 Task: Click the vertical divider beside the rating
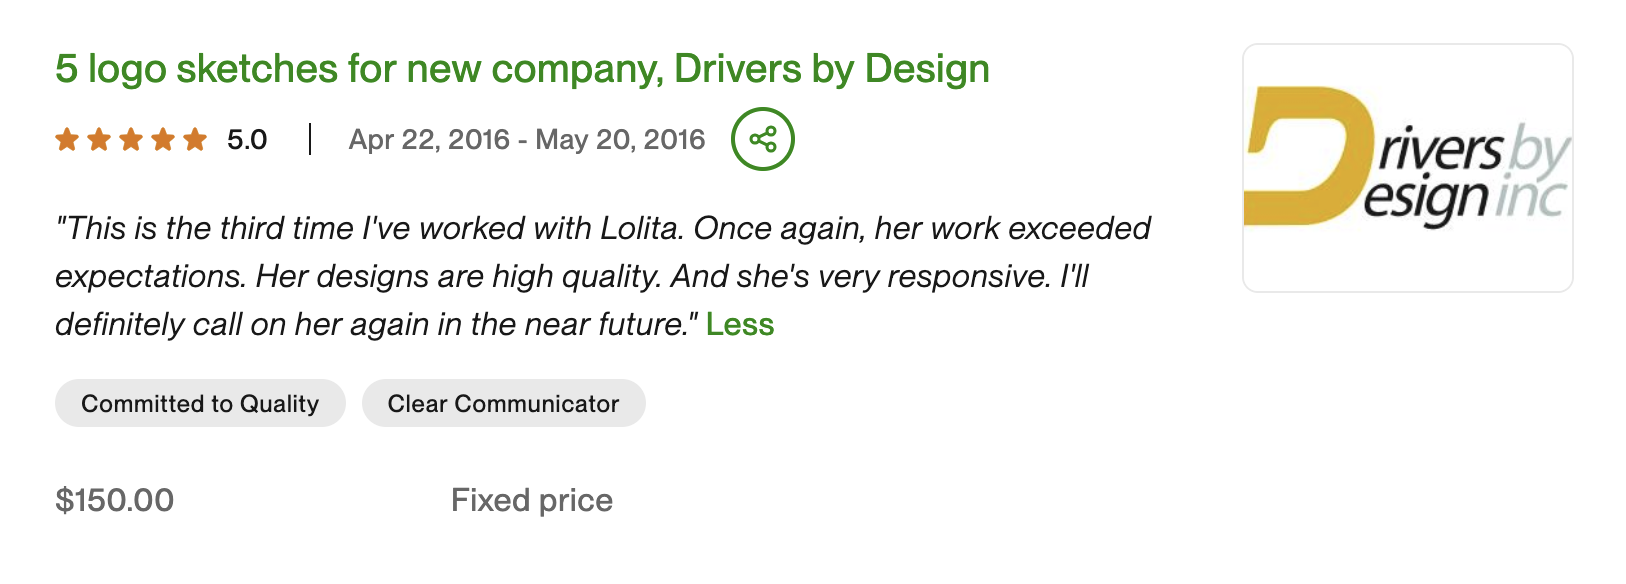click(x=310, y=139)
